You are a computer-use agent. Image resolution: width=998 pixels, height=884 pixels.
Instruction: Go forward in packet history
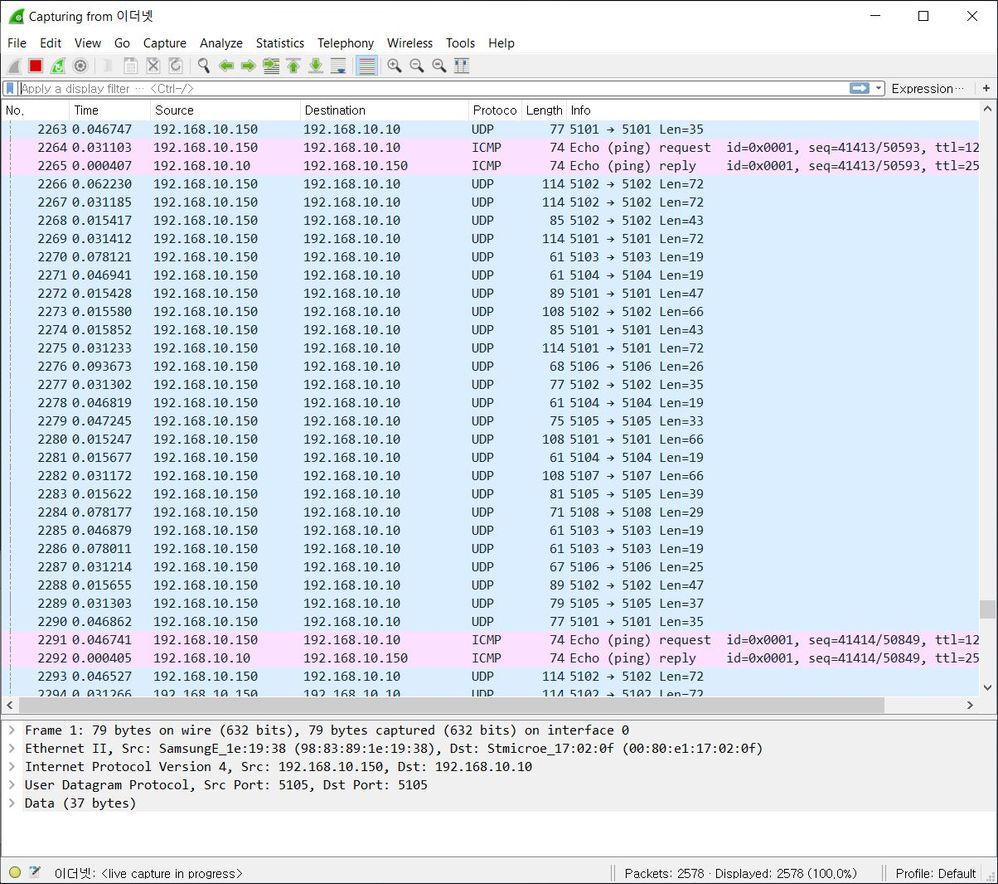(248, 66)
